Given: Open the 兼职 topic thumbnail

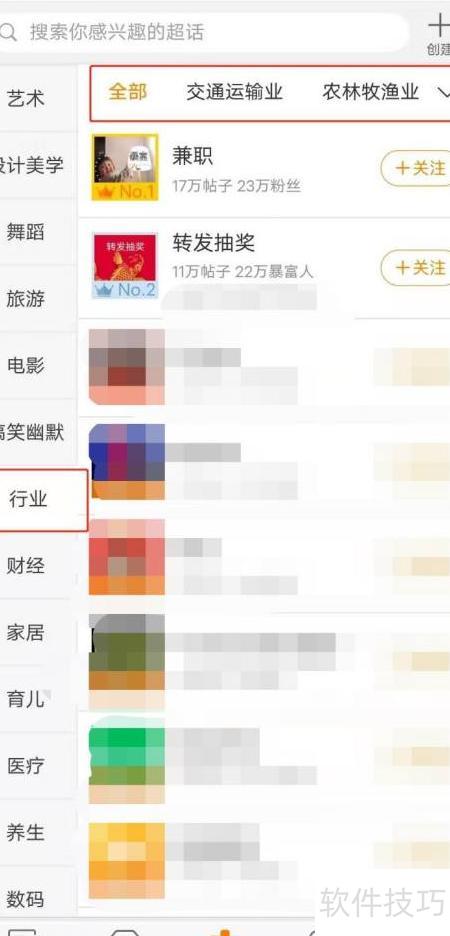Looking at the screenshot, I should (125, 167).
